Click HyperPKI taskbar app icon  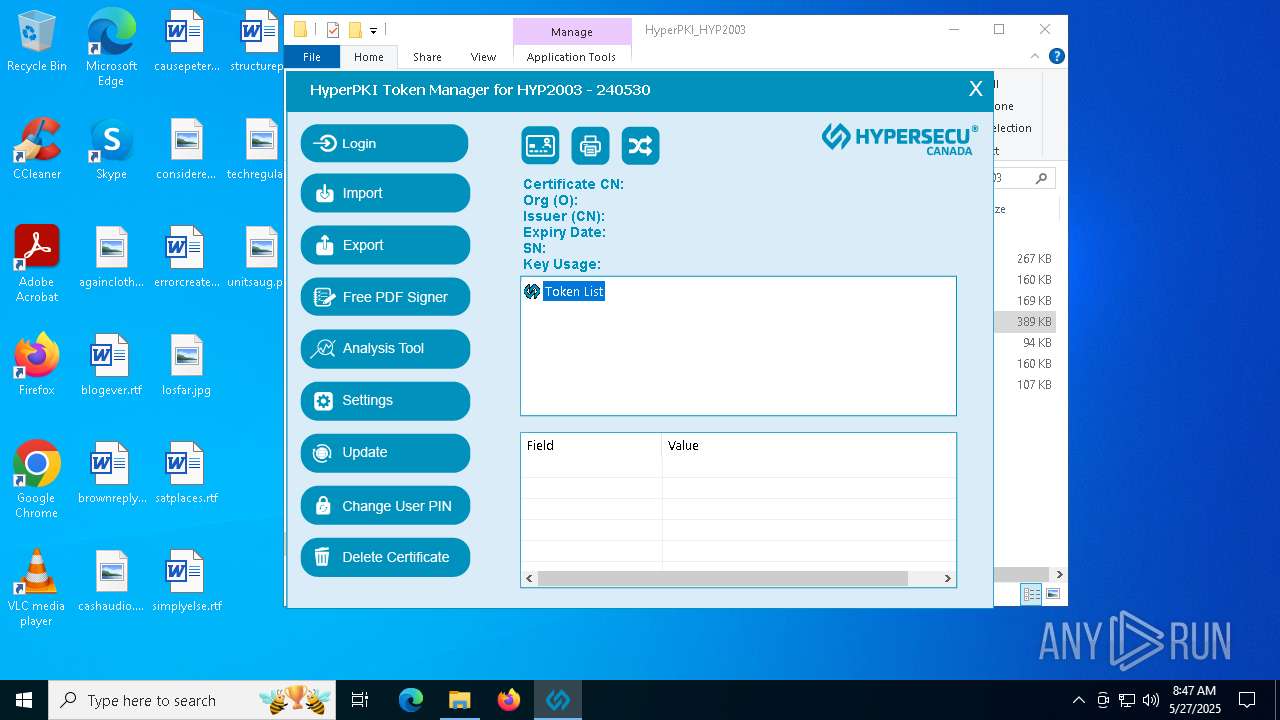[x=558, y=700]
